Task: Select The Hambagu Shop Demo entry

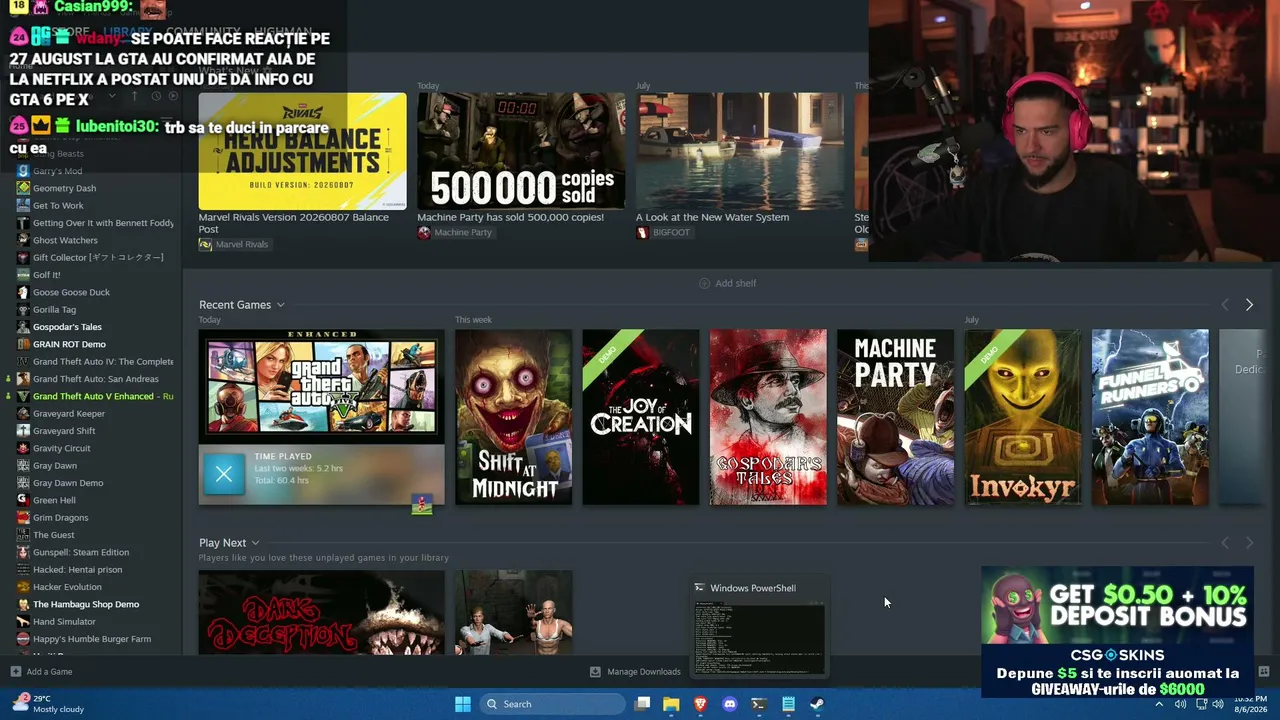Action: click(86, 604)
